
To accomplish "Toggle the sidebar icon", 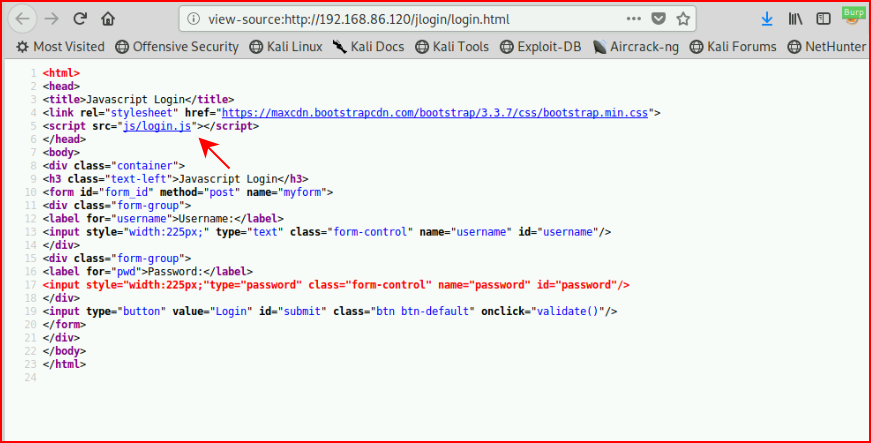I will point(823,19).
